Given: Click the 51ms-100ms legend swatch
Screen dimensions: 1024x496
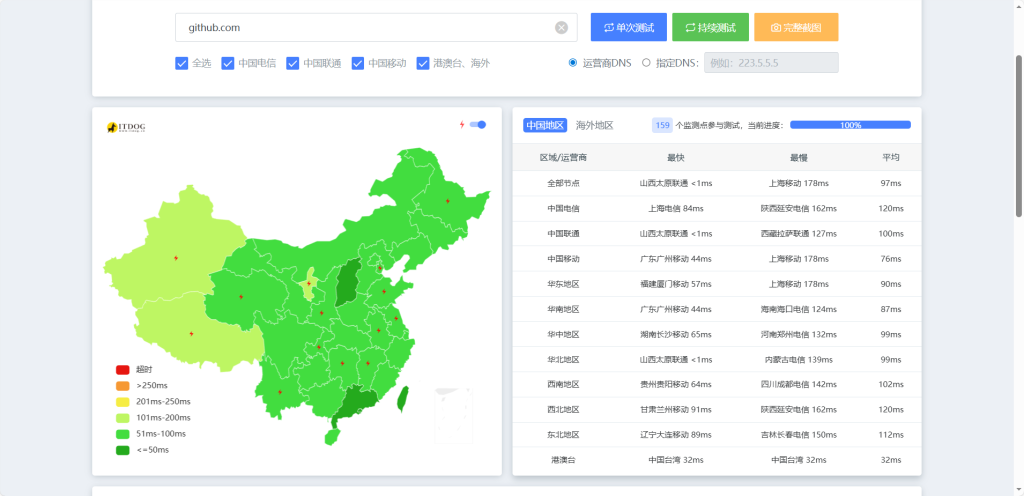Looking at the screenshot, I should (122, 434).
